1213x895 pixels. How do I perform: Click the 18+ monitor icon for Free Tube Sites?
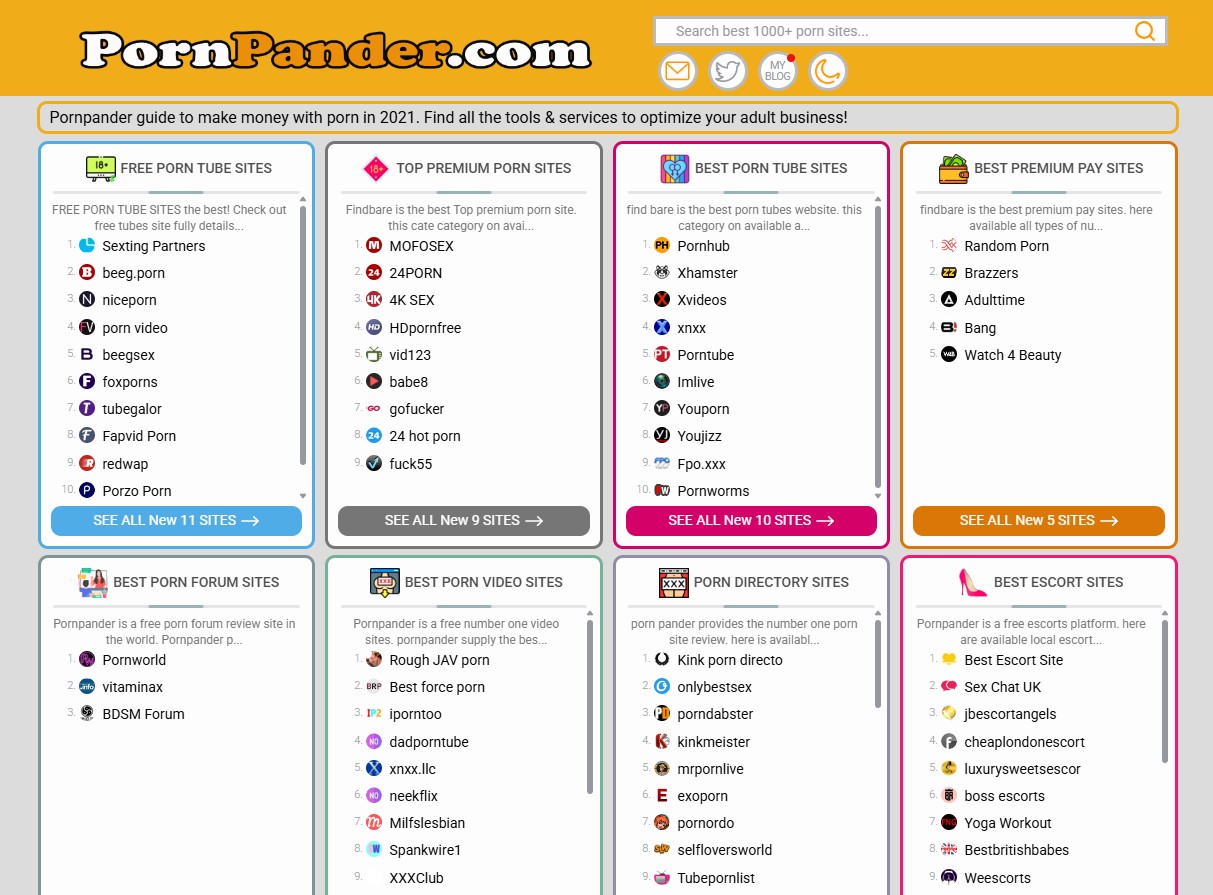(100, 168)
